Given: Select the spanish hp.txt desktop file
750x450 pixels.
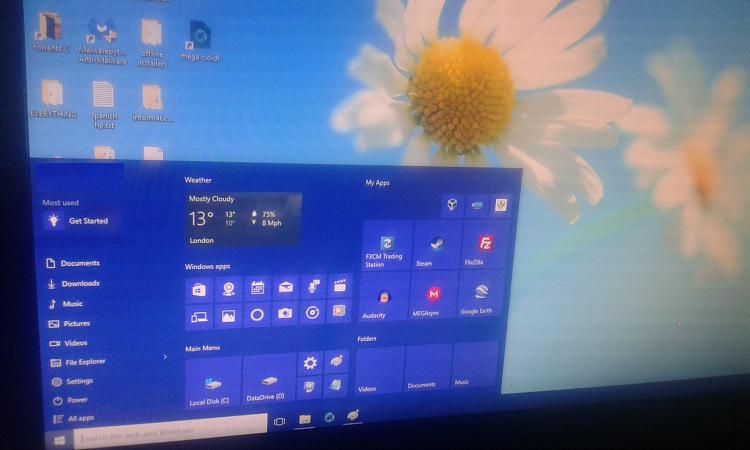Looking at the screenshot, I should click(104, 105).
